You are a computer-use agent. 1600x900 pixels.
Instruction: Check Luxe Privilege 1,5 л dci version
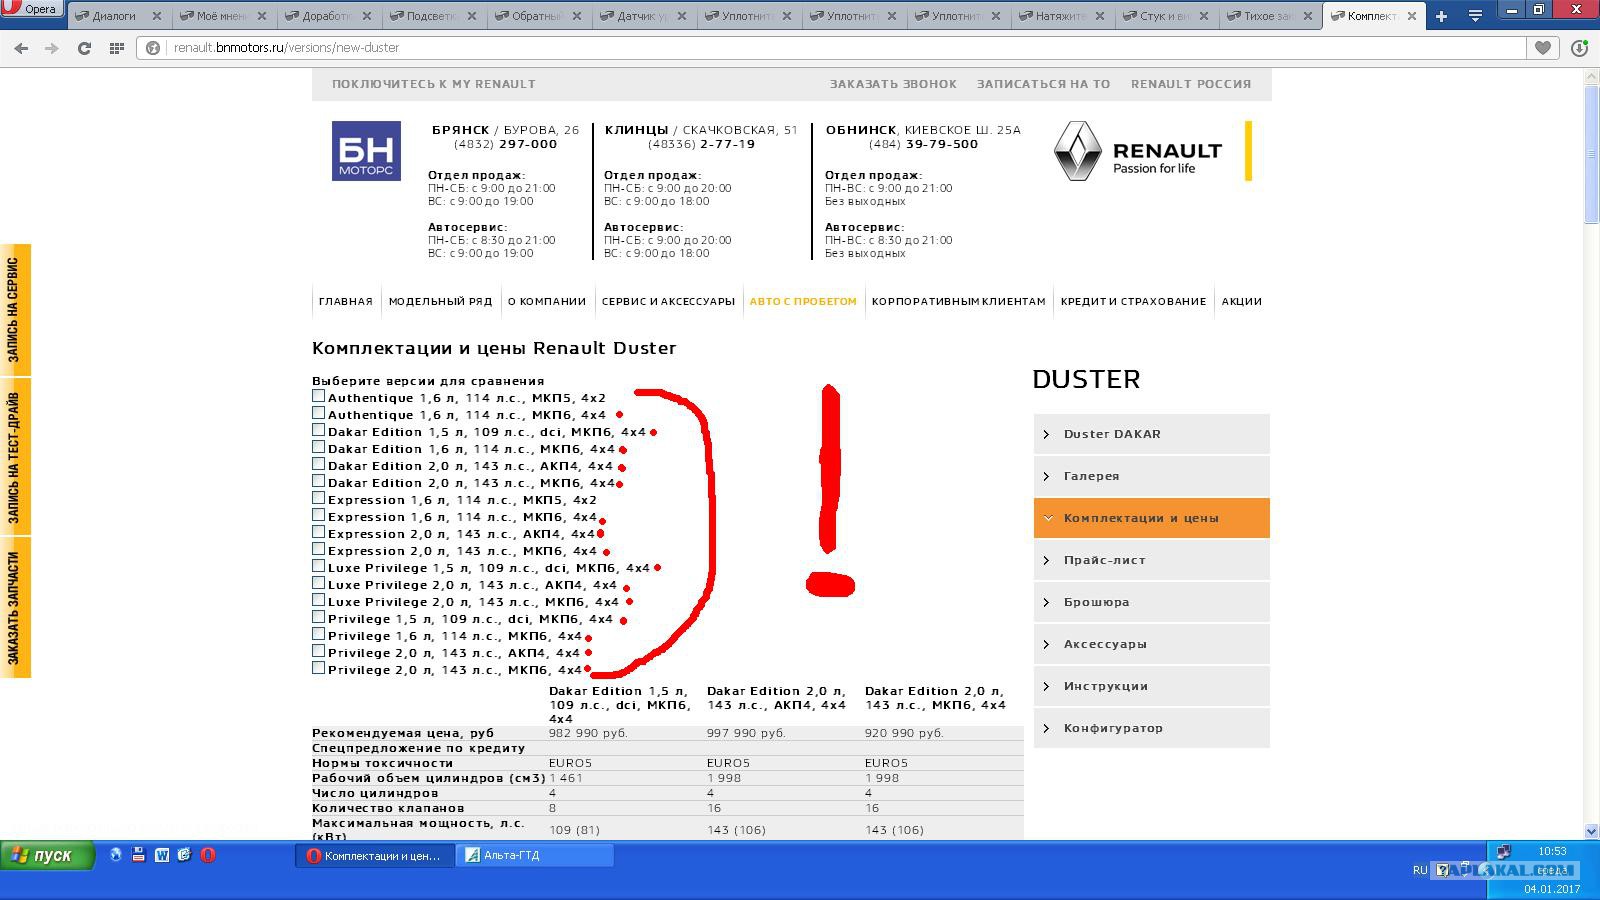coord(318,566)
